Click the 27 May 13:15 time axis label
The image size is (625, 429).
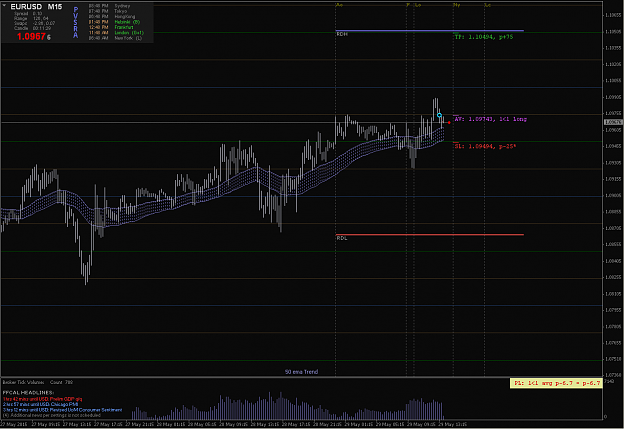(x=77, y=424)
